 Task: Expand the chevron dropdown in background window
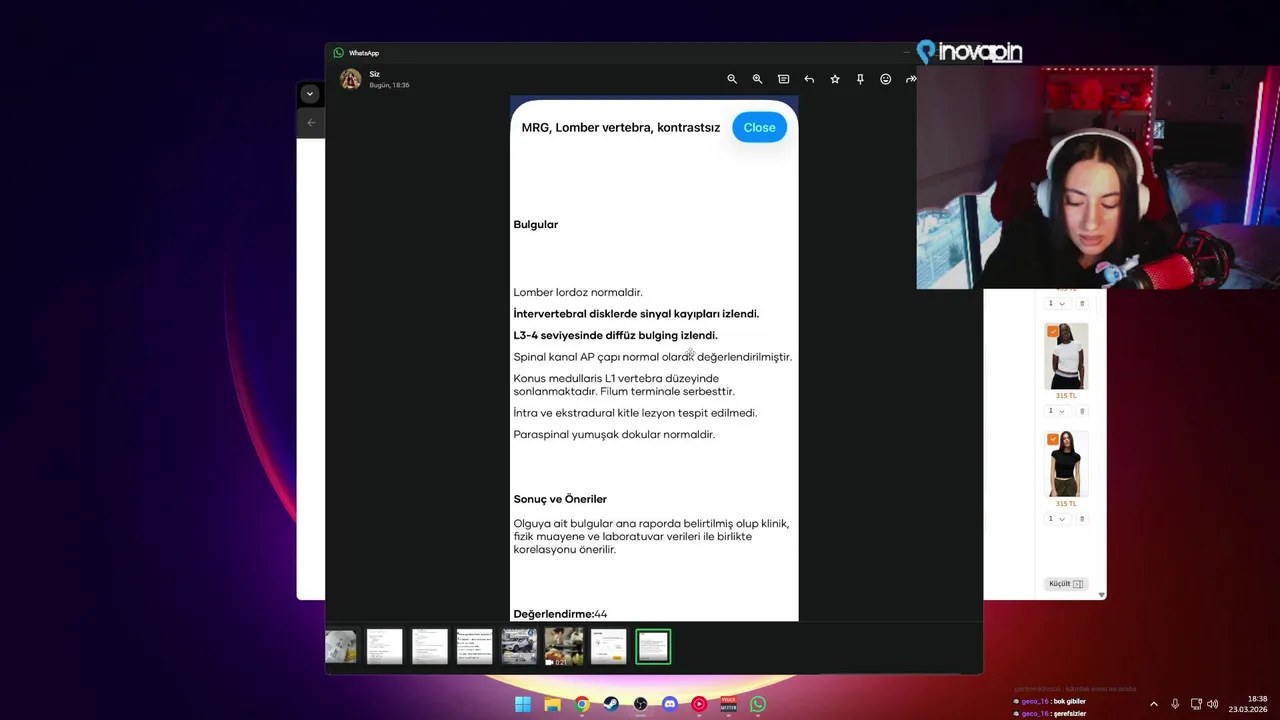click(x=310, y=94)
